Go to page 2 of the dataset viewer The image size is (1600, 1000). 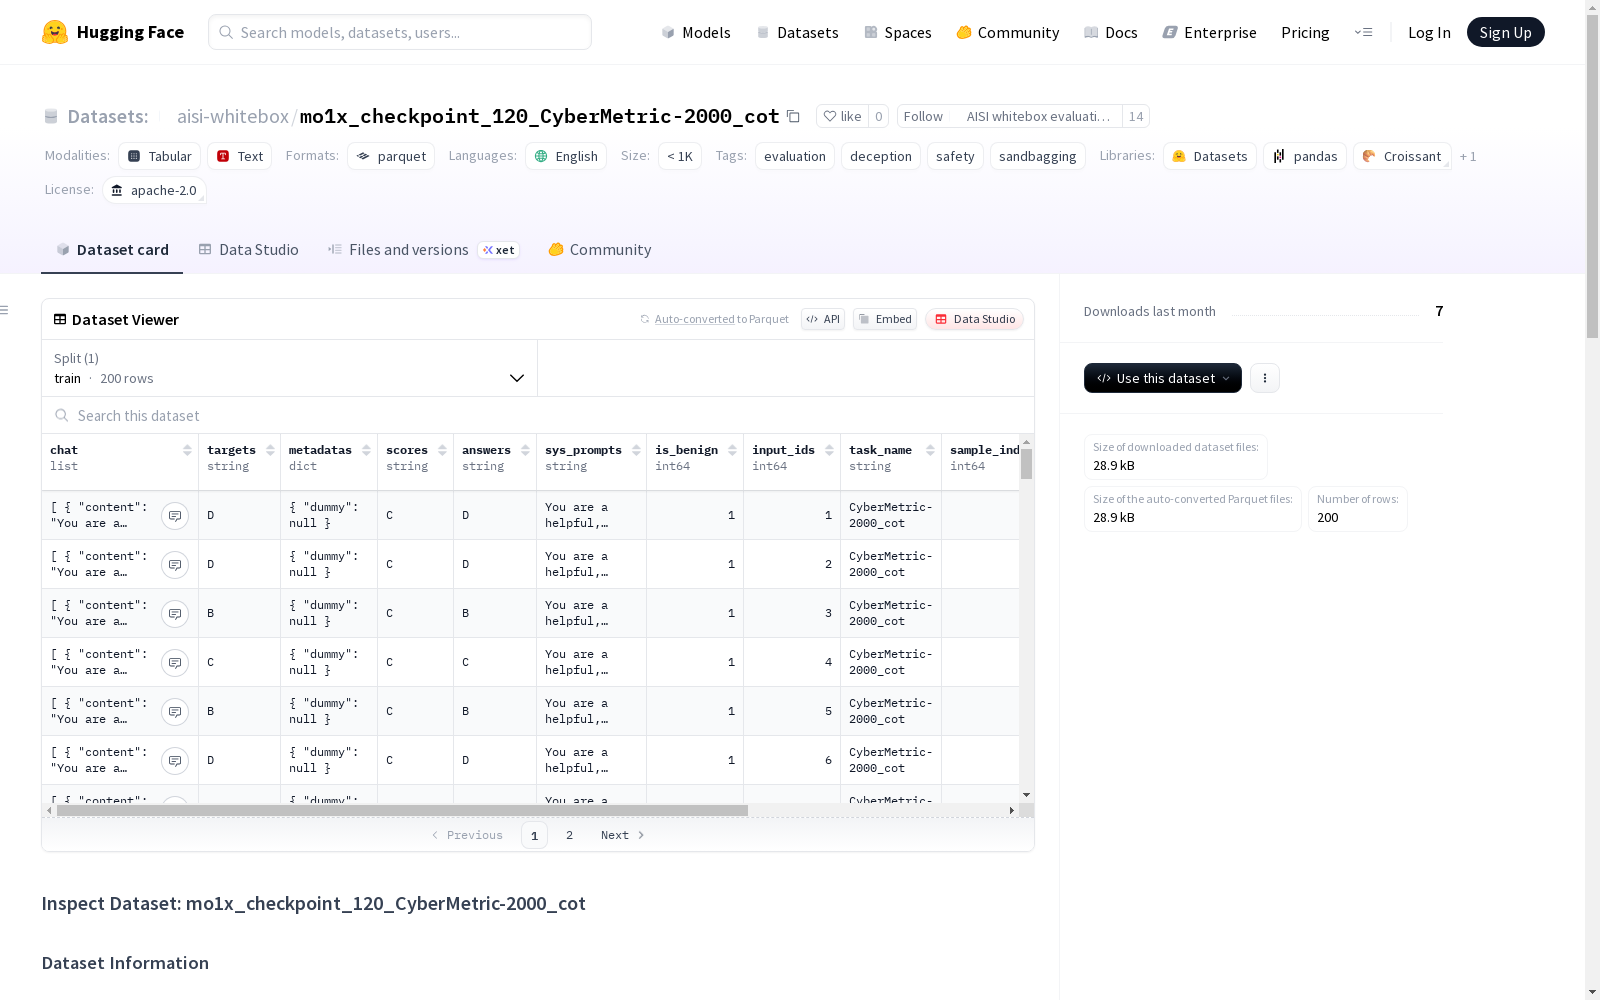point(569,835)
